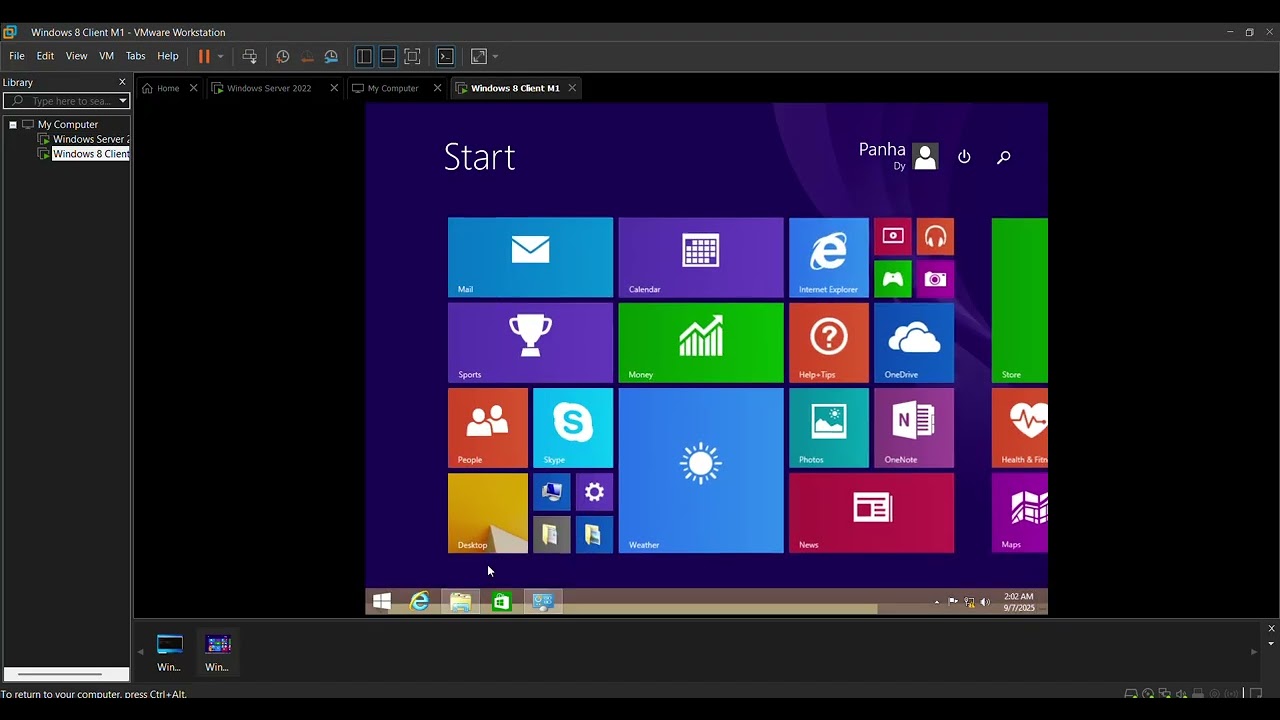The image size is (1280, 720).
Task: Open the Sports tile
Action: point(530,342)
